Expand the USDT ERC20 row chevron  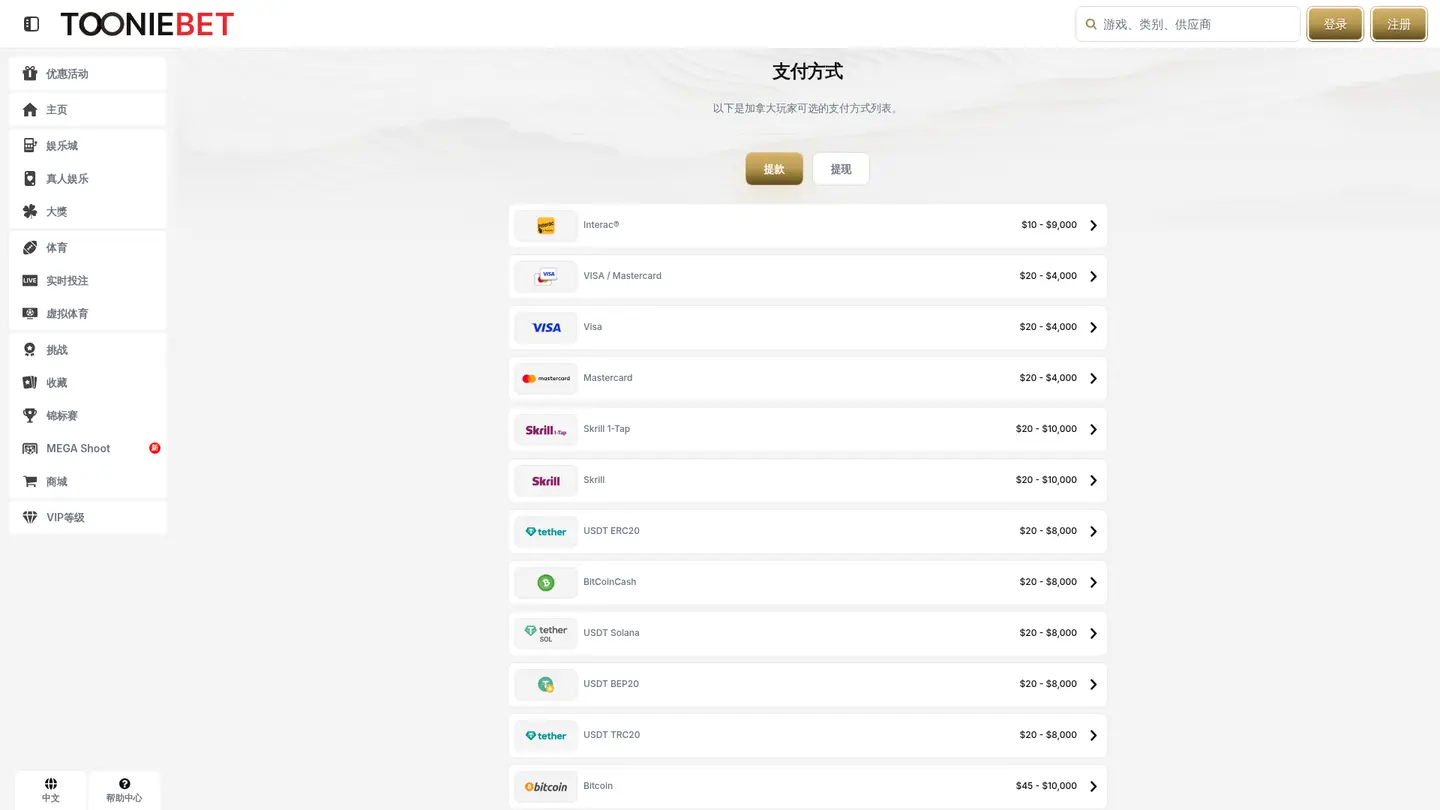[1093, 532]
